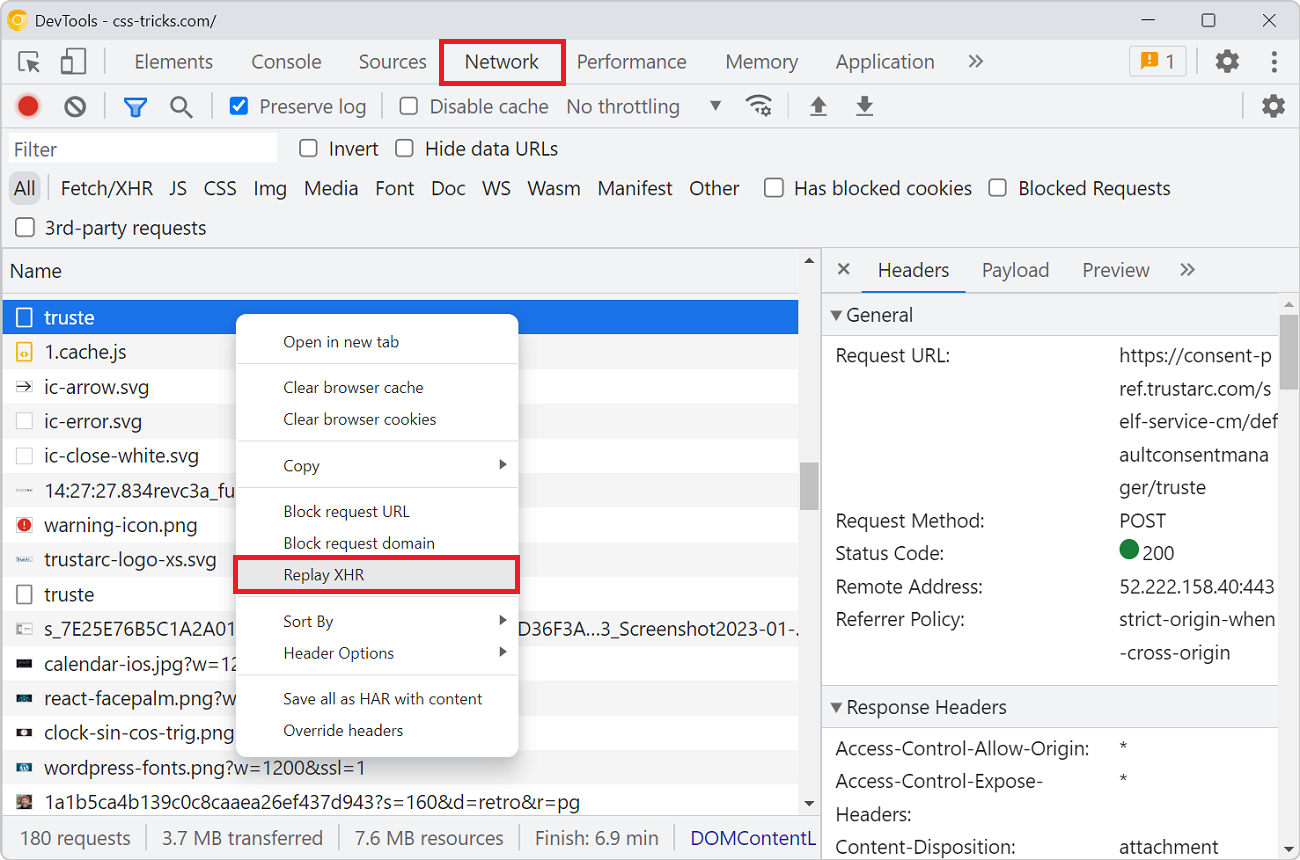The height and width of the screenshot is (860, 1300).
Task: Select the 1.cache.js script file icon
Action: tap(24, 352)
